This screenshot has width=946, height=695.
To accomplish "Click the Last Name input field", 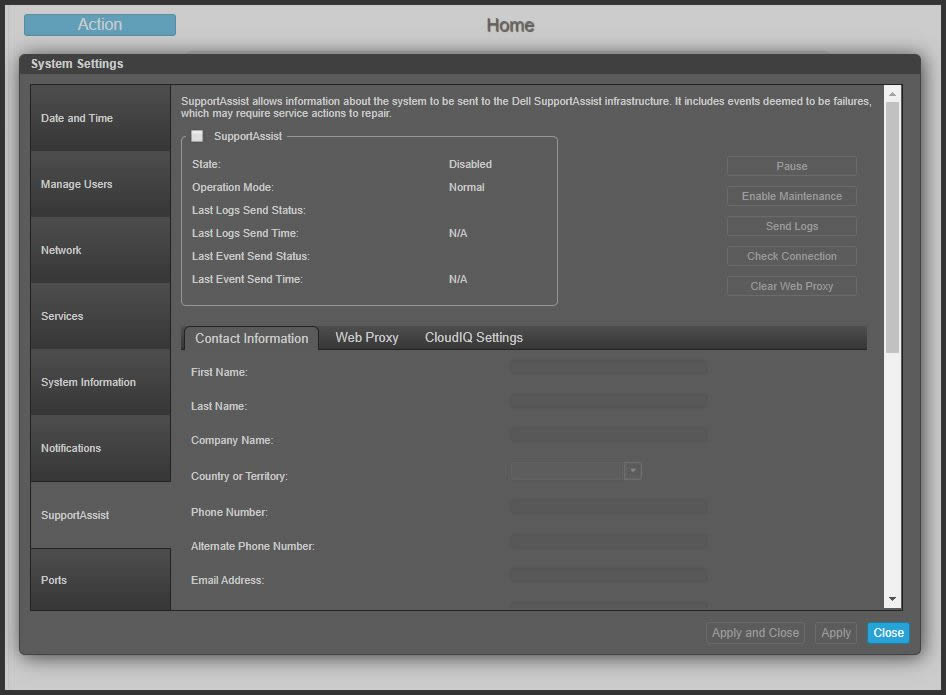I will click(609, 402).
